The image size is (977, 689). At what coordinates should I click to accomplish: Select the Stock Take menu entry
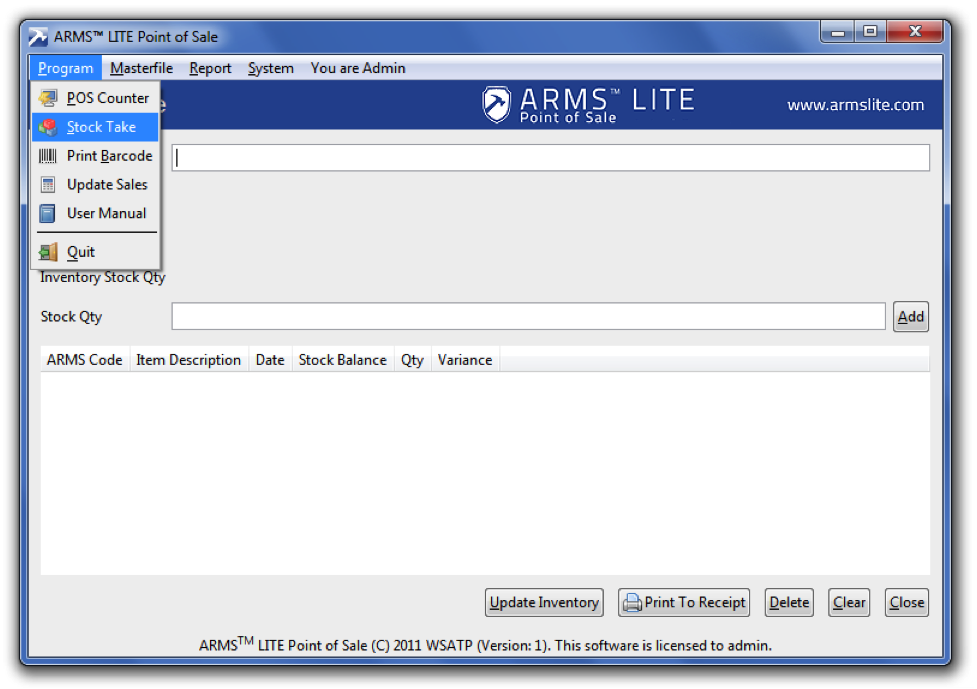click(95, 127)
